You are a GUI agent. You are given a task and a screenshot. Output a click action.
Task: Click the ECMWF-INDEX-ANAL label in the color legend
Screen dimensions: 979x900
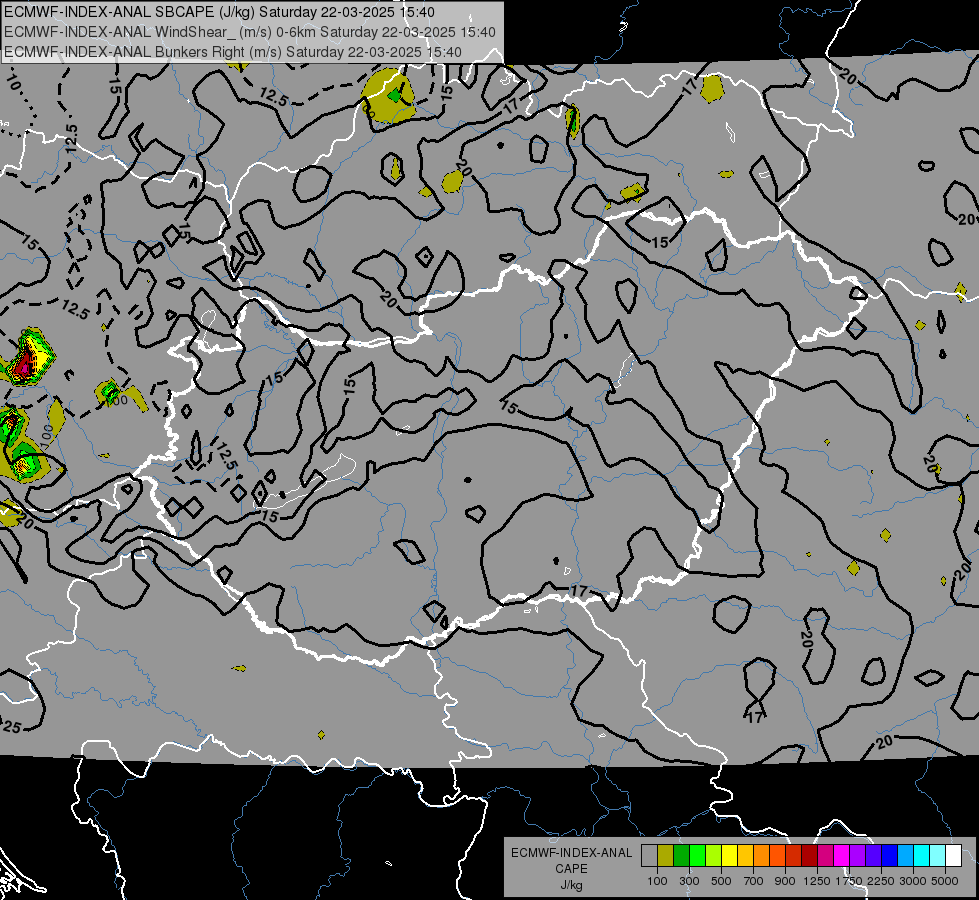[x=571, y=853]
